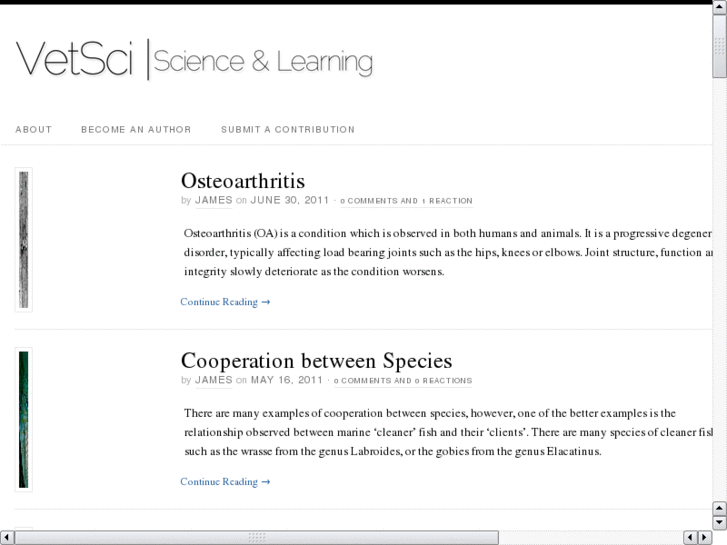Click the vertical scrollbar down arrow
Viewport: 727px width, 545px height.
719,522
